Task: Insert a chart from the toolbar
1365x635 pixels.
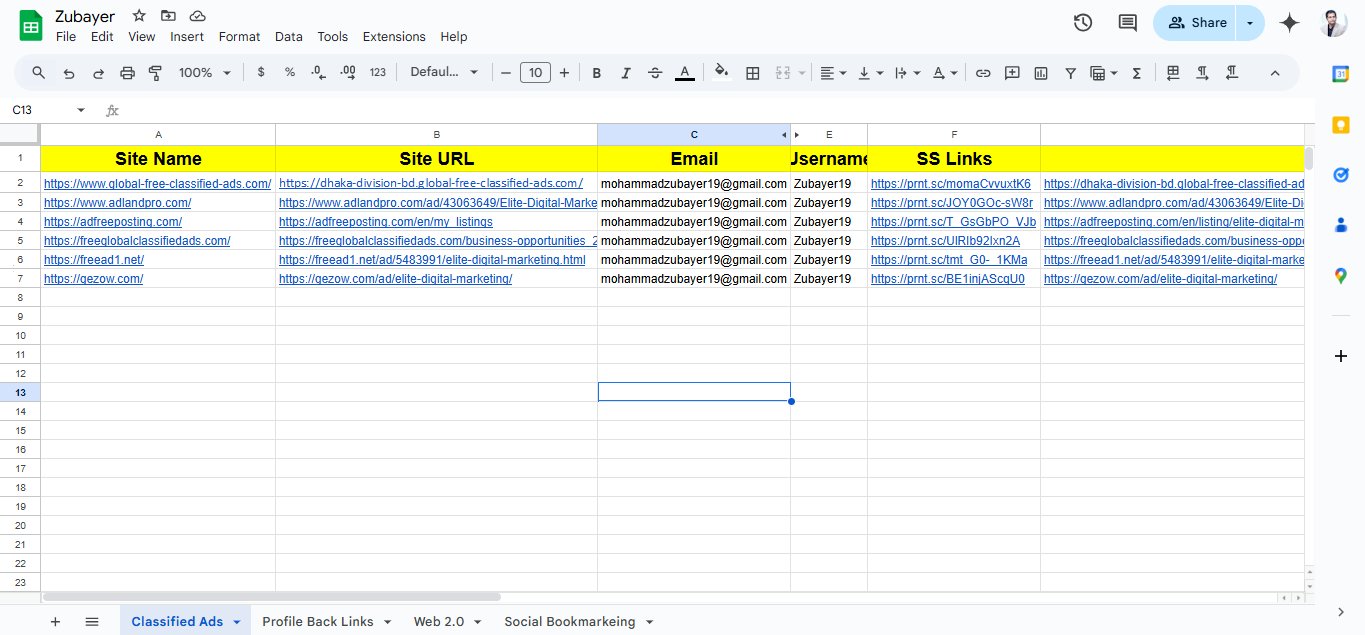Action: (x=1041, y=73)
